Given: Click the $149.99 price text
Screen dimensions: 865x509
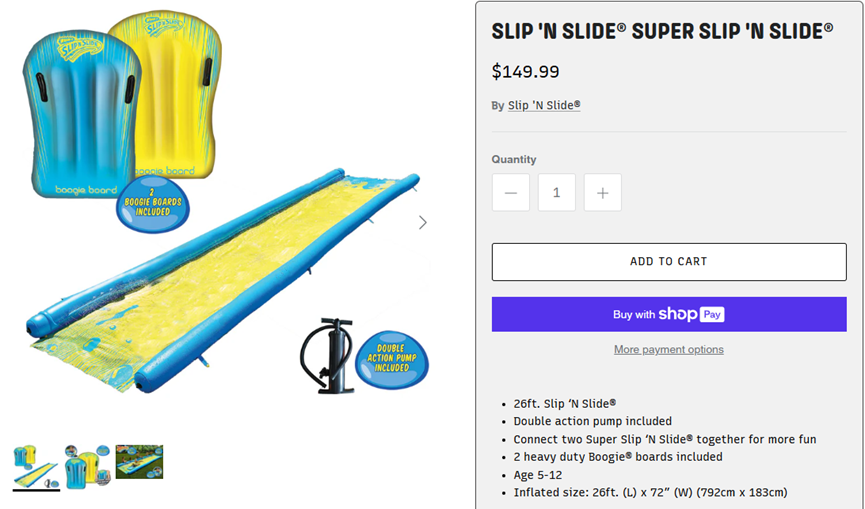Looking at the screenshot, I should coord(525,71).
